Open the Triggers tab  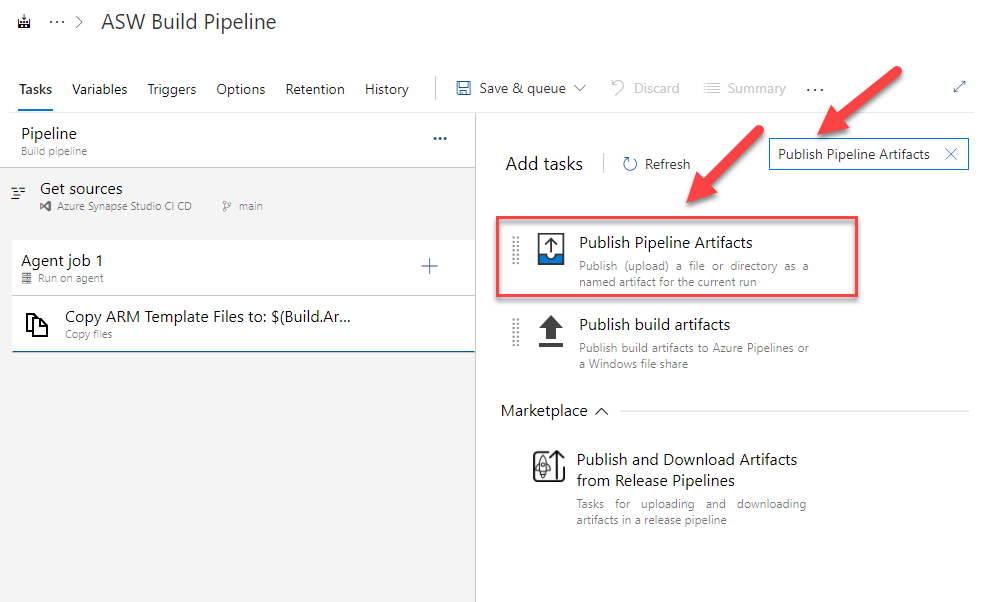click(x=172, y=89)
